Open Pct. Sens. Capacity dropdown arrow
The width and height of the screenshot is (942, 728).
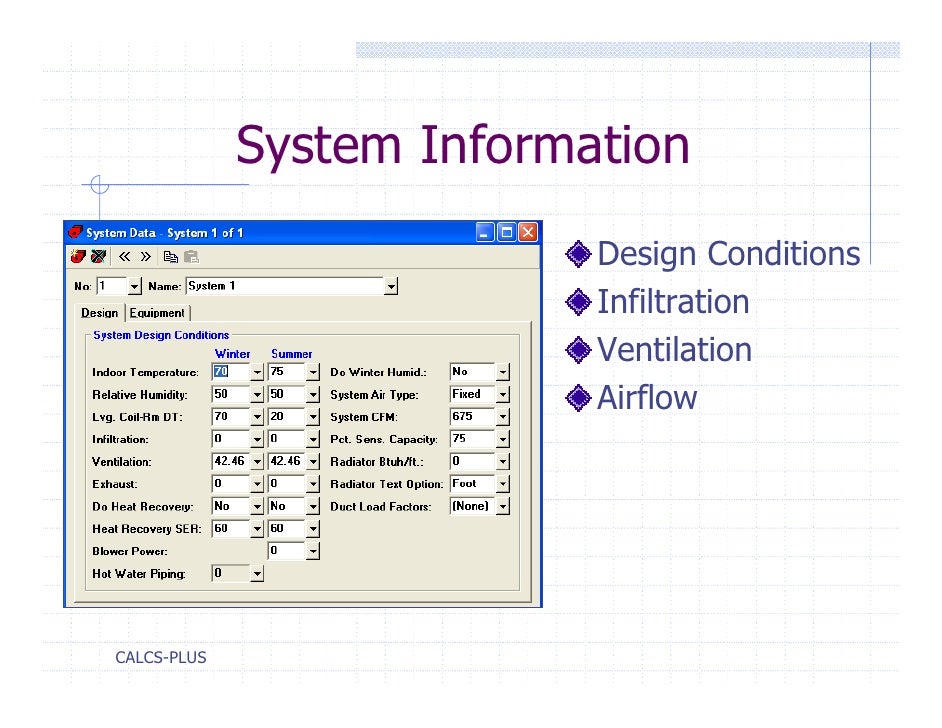(x=503, y=440)
